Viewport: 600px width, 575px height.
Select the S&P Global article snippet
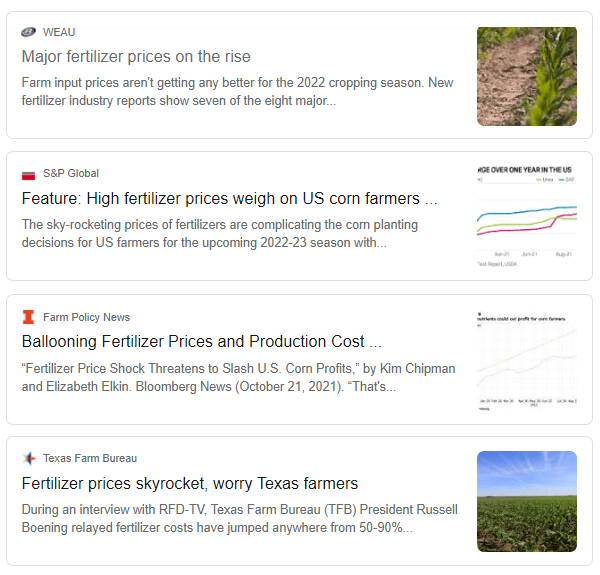coord(220,233)
